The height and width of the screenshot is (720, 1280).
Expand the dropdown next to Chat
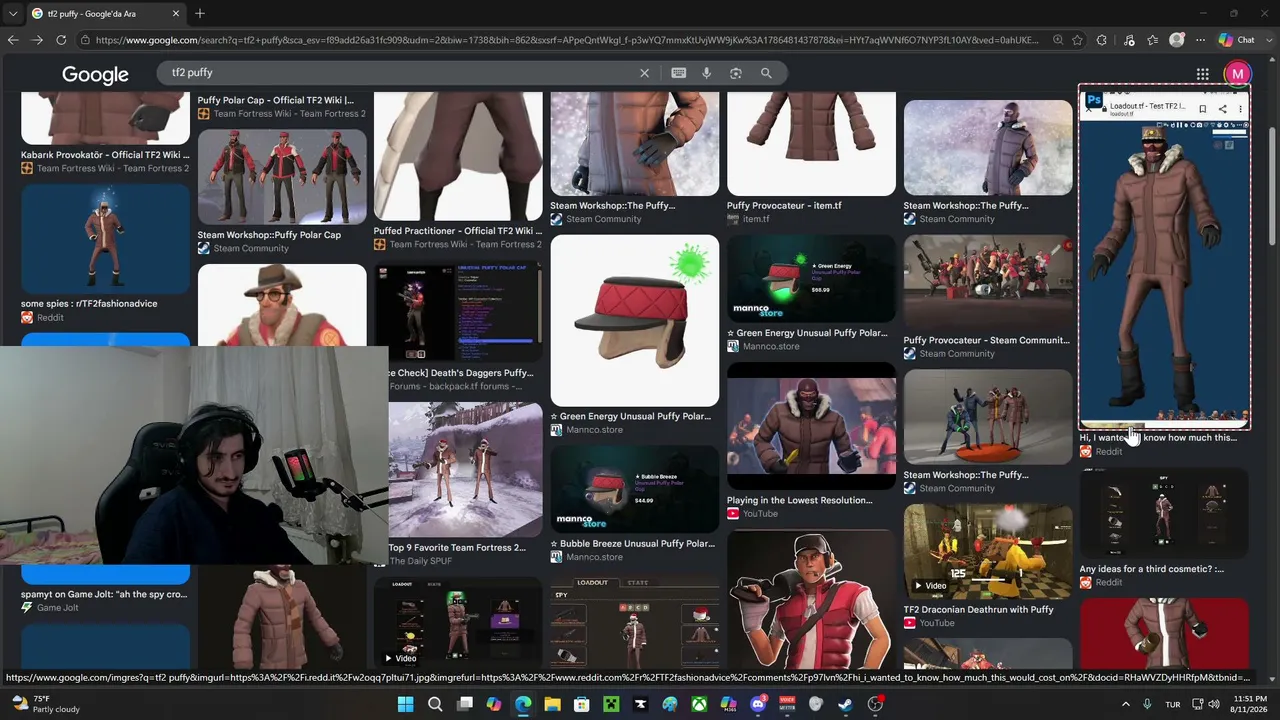(1268, 40)
